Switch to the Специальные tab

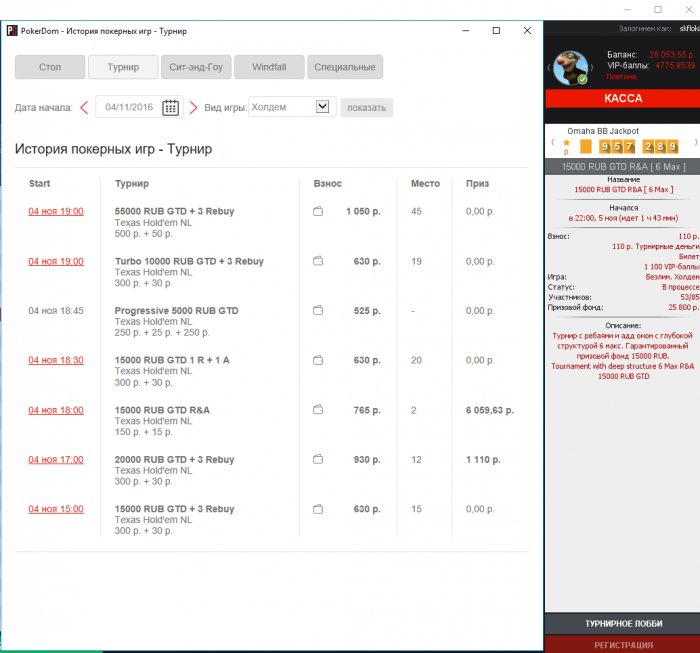click(345, 67)
